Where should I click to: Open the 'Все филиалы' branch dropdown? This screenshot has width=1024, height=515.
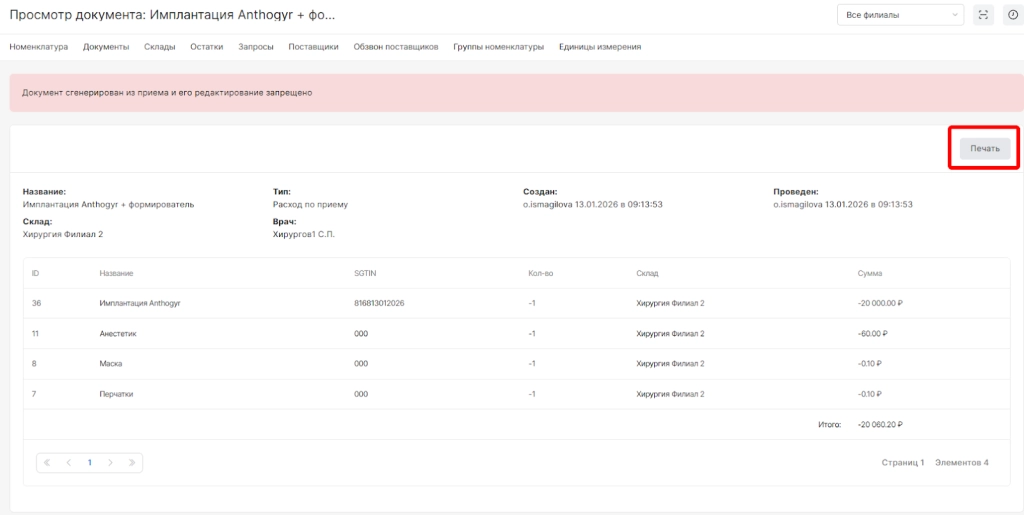[900, 15]
